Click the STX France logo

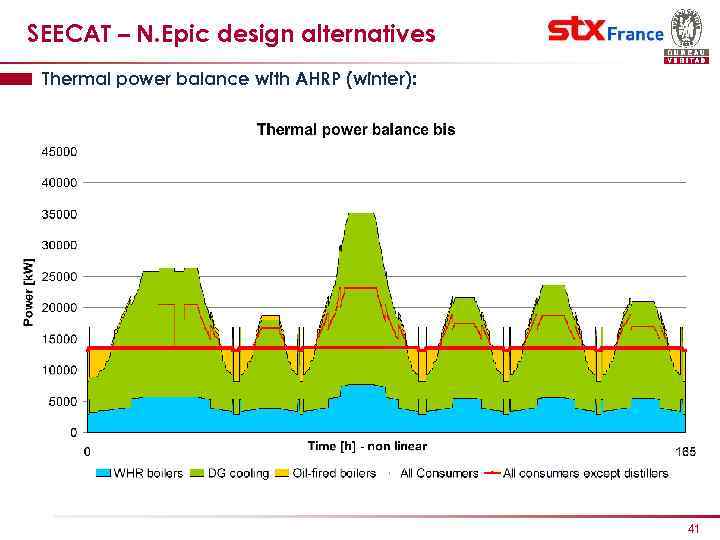pyautogui.click(x=606, y=30)
